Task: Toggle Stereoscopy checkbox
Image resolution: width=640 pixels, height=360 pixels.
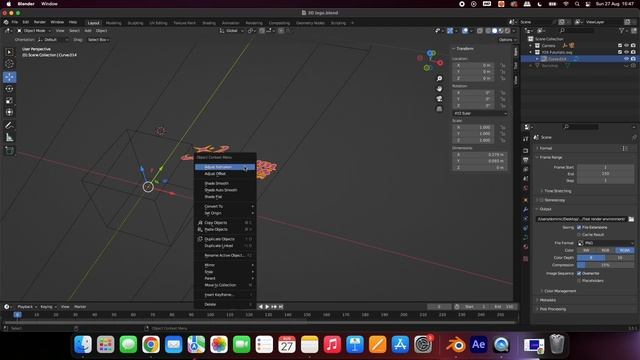Action: coord(542,200)
